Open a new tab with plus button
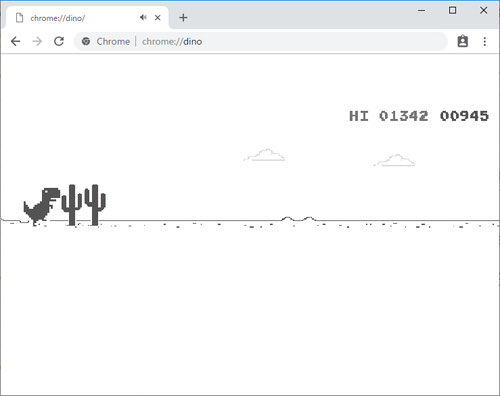The width and height of the screenshot is (500, 396). coord(183,18)
